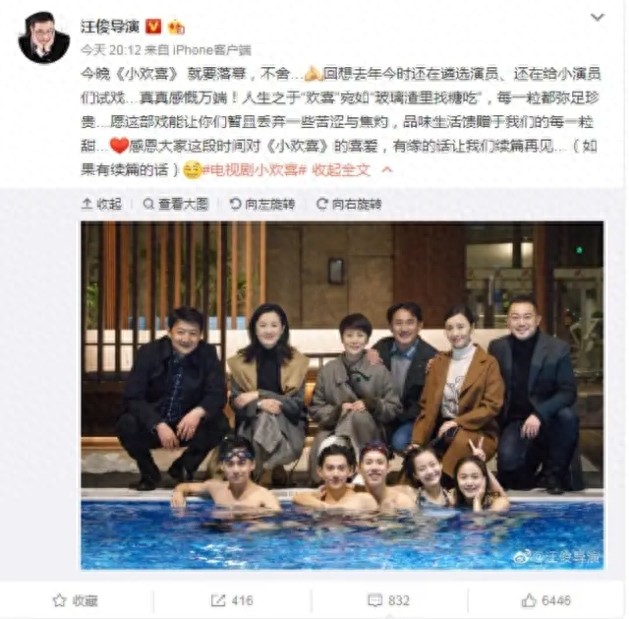This screenshot has width=629, height=619.
Task: Like the post with thumbs-up 6446
Action: (546, 601)
